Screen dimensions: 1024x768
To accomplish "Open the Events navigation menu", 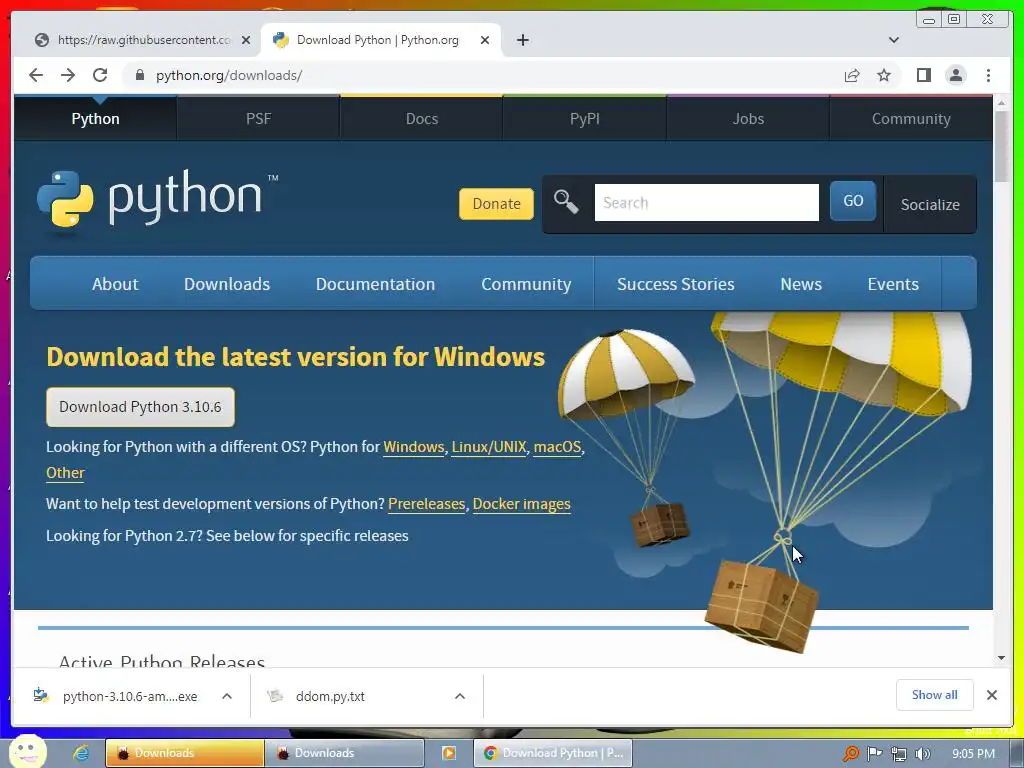I will pyautogui.click(x=893, y=284).
